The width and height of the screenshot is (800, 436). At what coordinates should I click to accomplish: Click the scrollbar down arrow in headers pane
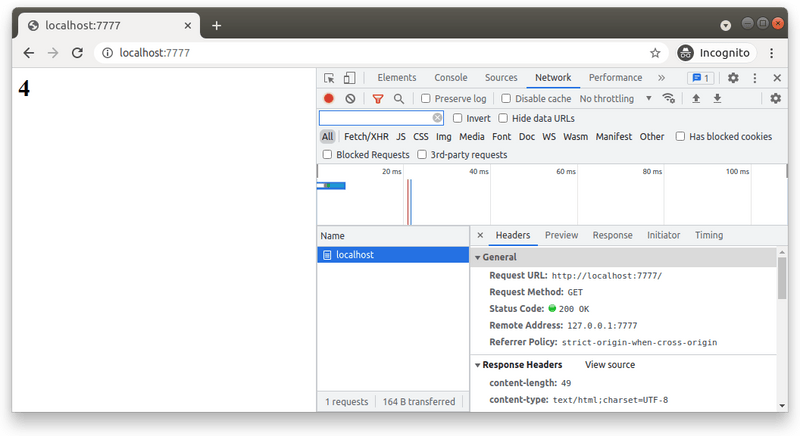(x=782, y=406)
